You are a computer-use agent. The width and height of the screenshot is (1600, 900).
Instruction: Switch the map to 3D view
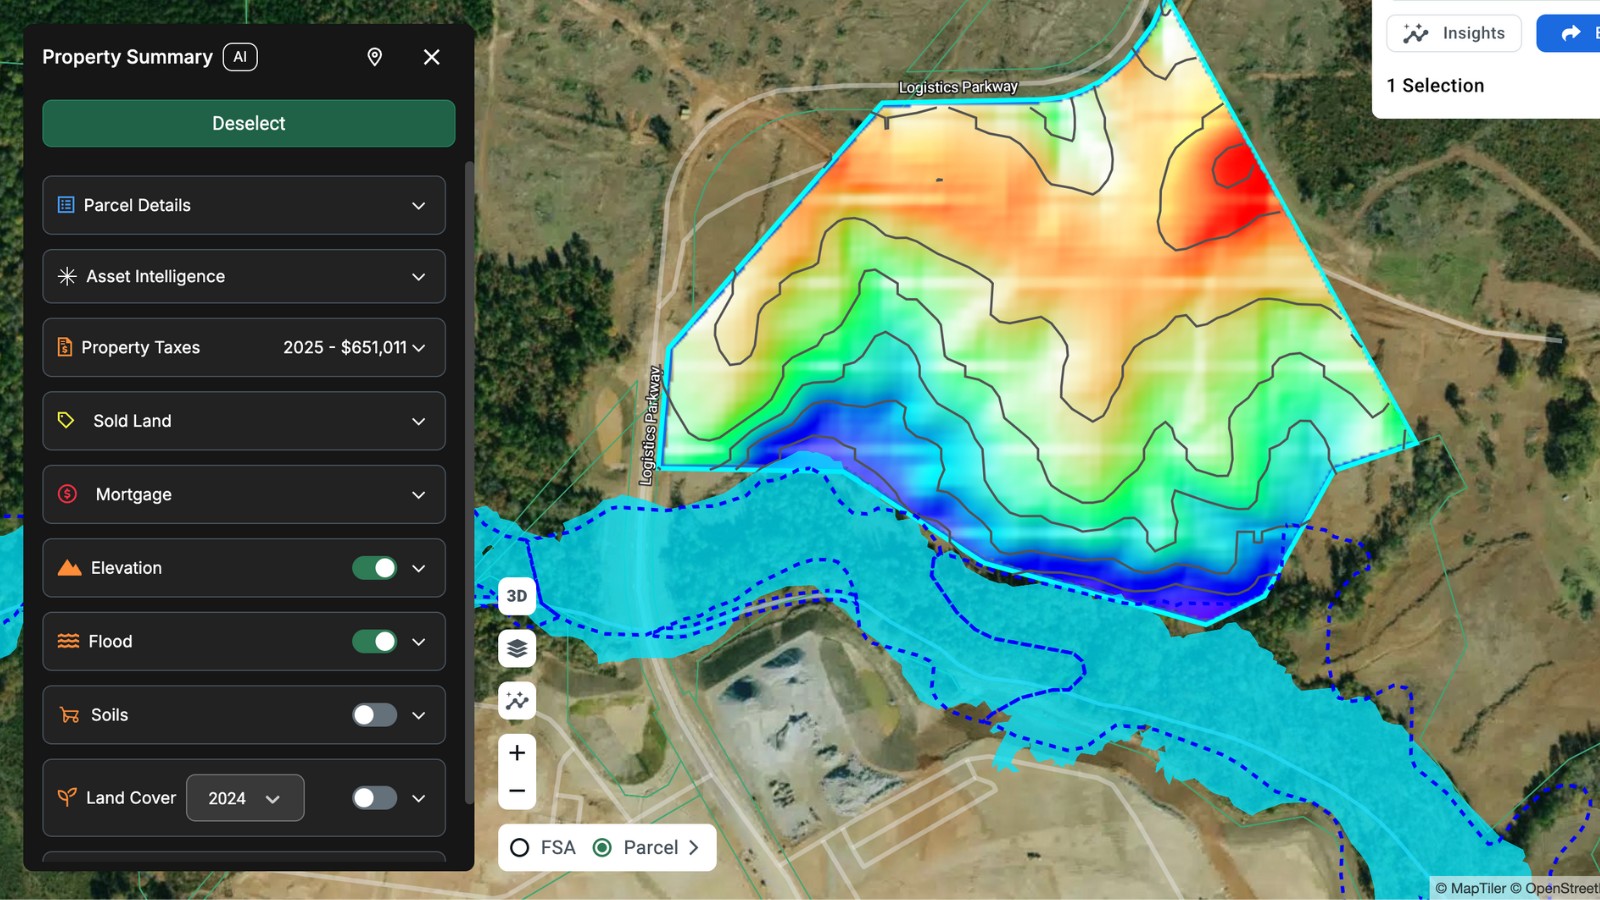coord(516,596)
